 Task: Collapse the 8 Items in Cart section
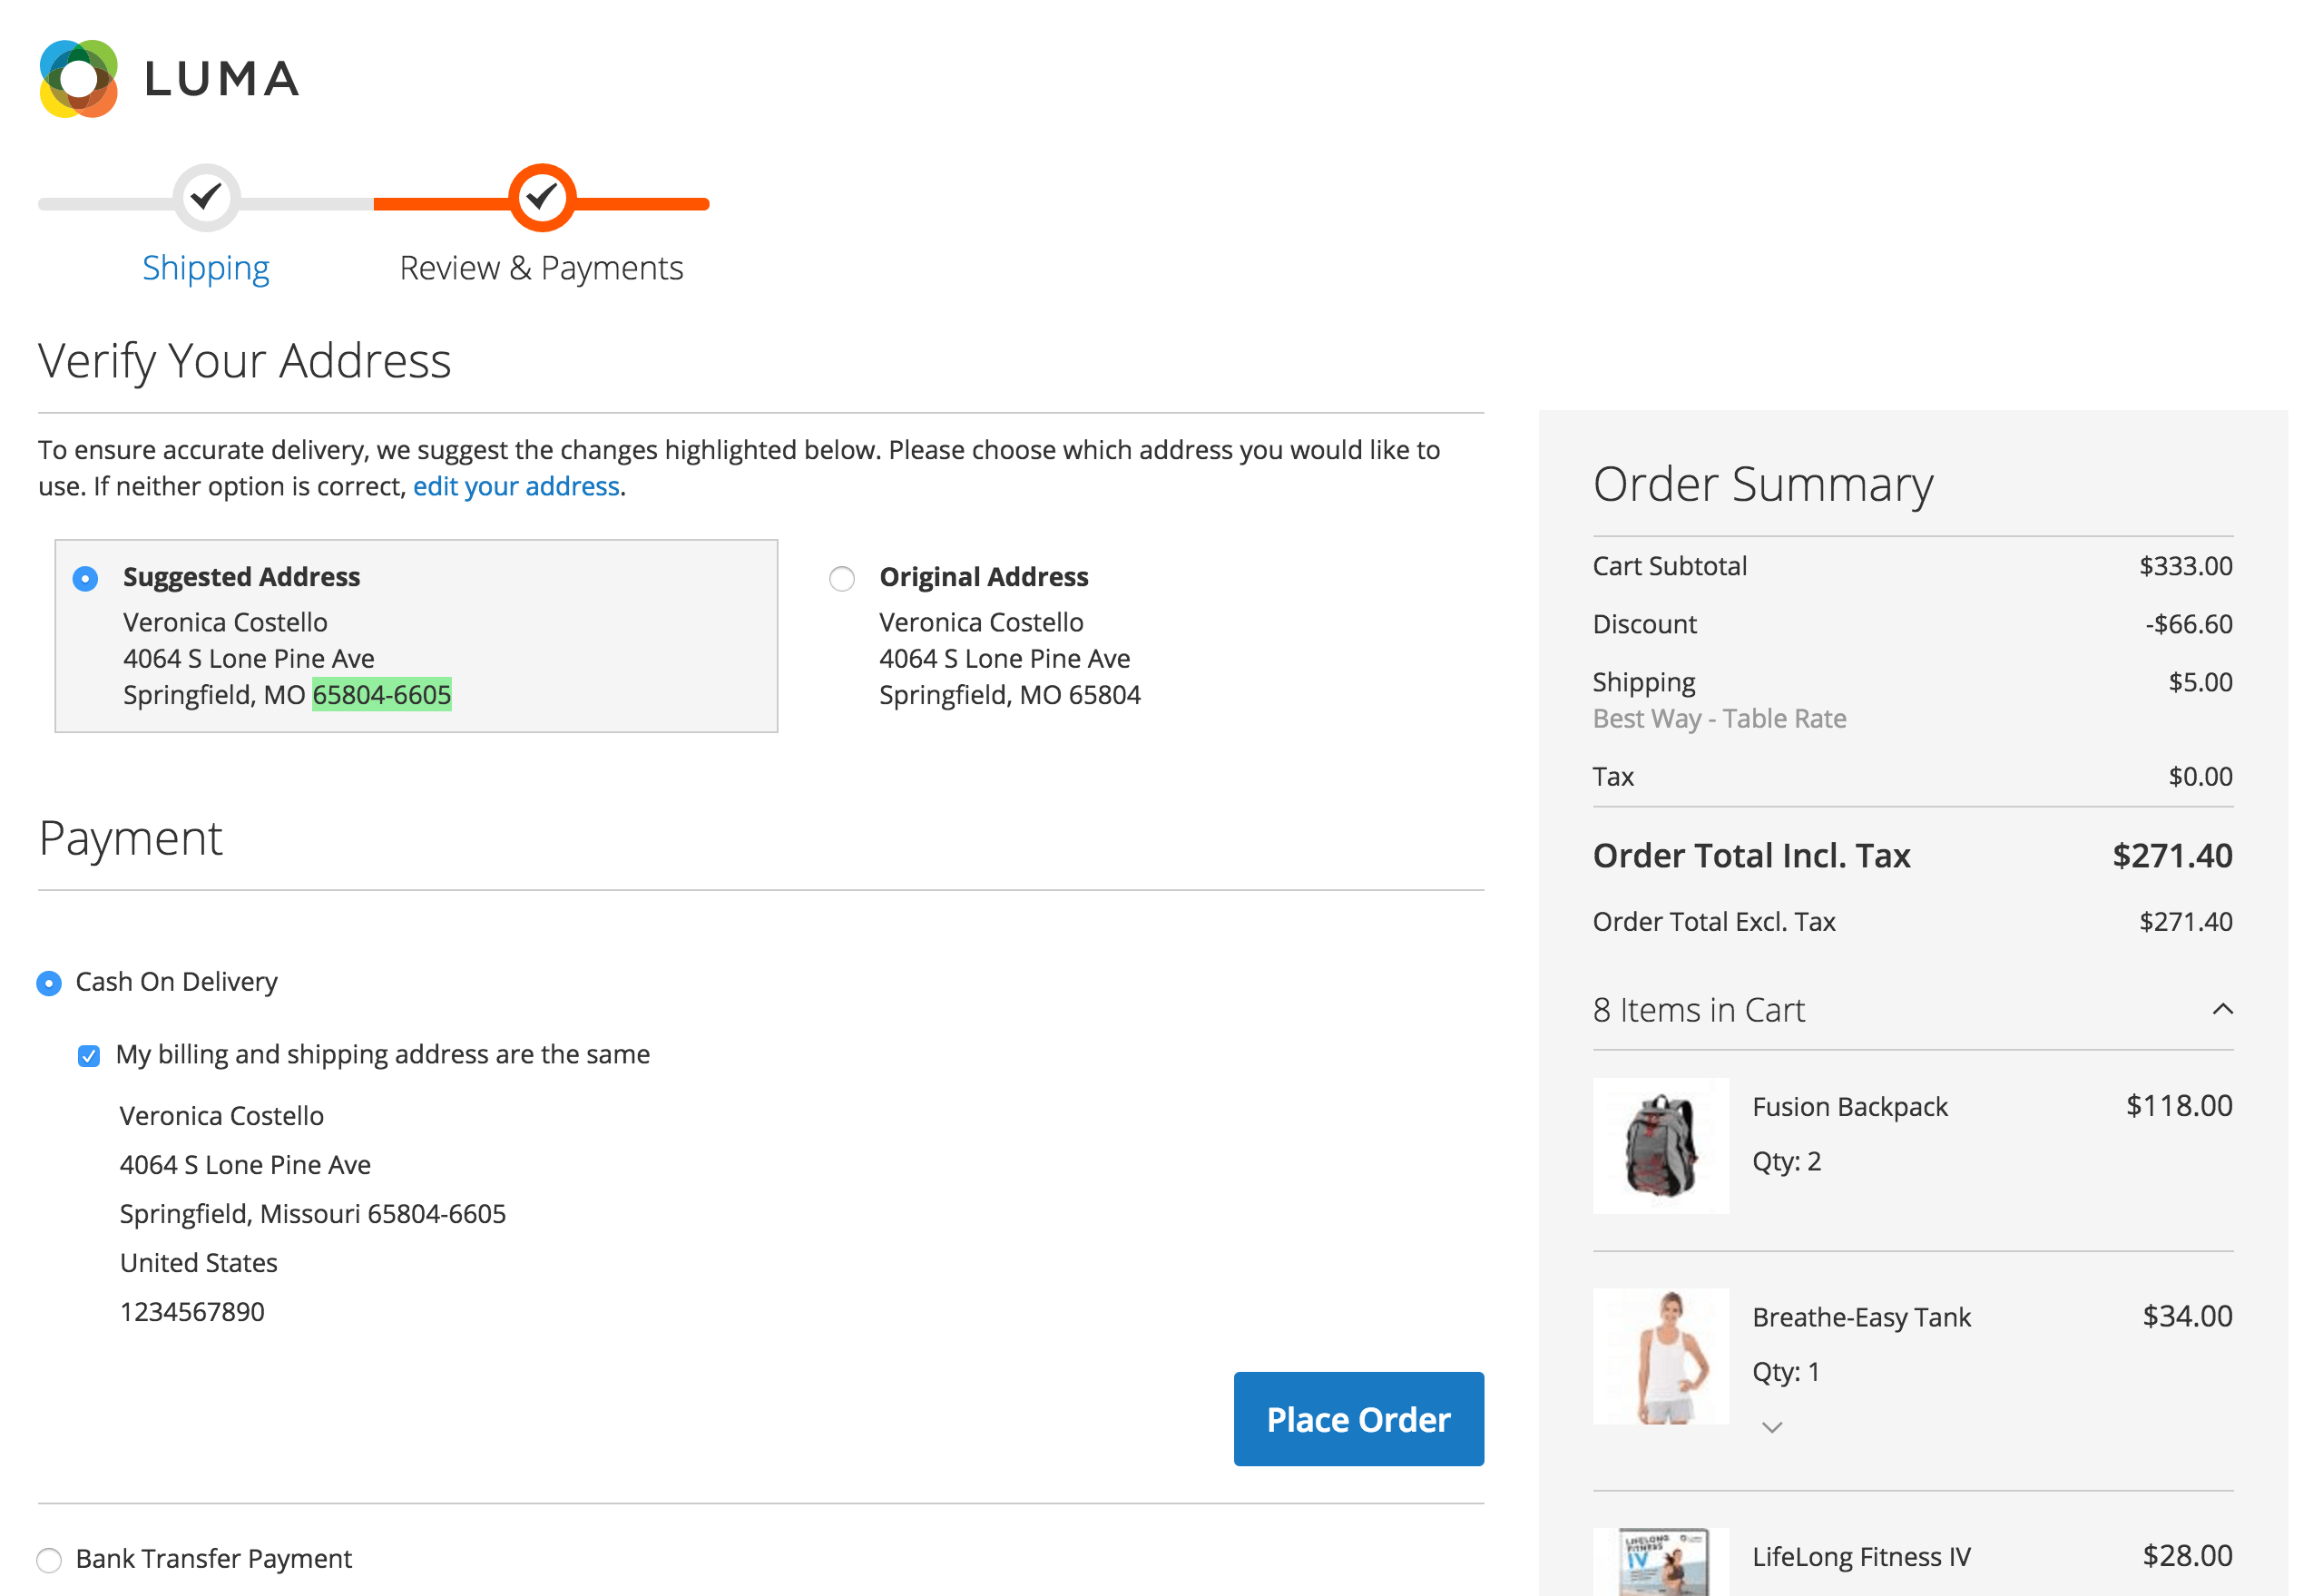click(2221, 1009)
